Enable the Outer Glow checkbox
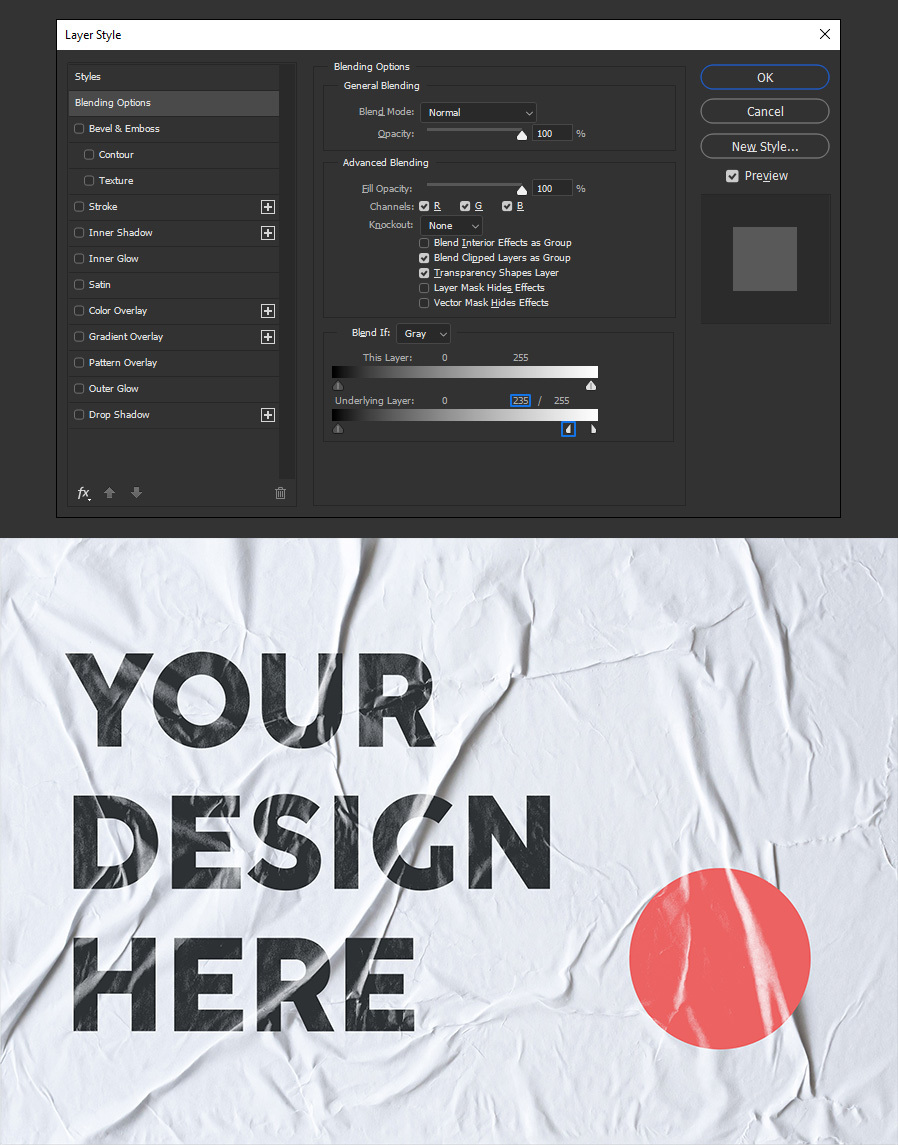This screenshot has width=898, height=1145. pos(79,388)
